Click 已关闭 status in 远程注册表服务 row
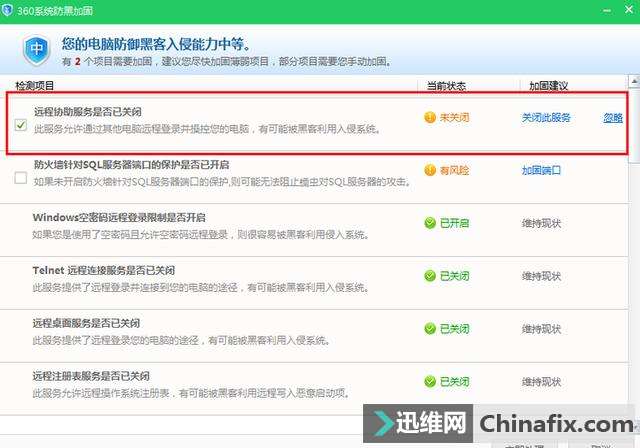The height and width of the screenshot is (448, 640). click(x=454, y=382)
